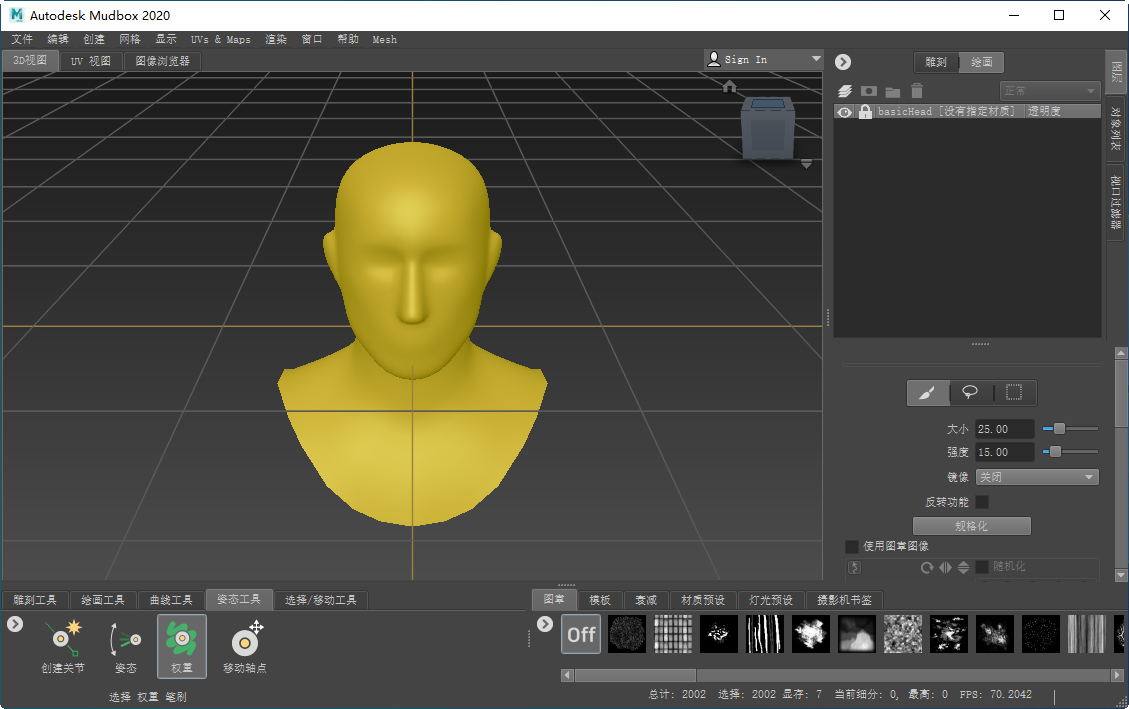Switch layers panel to 绘画 mode
1129x709 pixels.
coord(981,62)
